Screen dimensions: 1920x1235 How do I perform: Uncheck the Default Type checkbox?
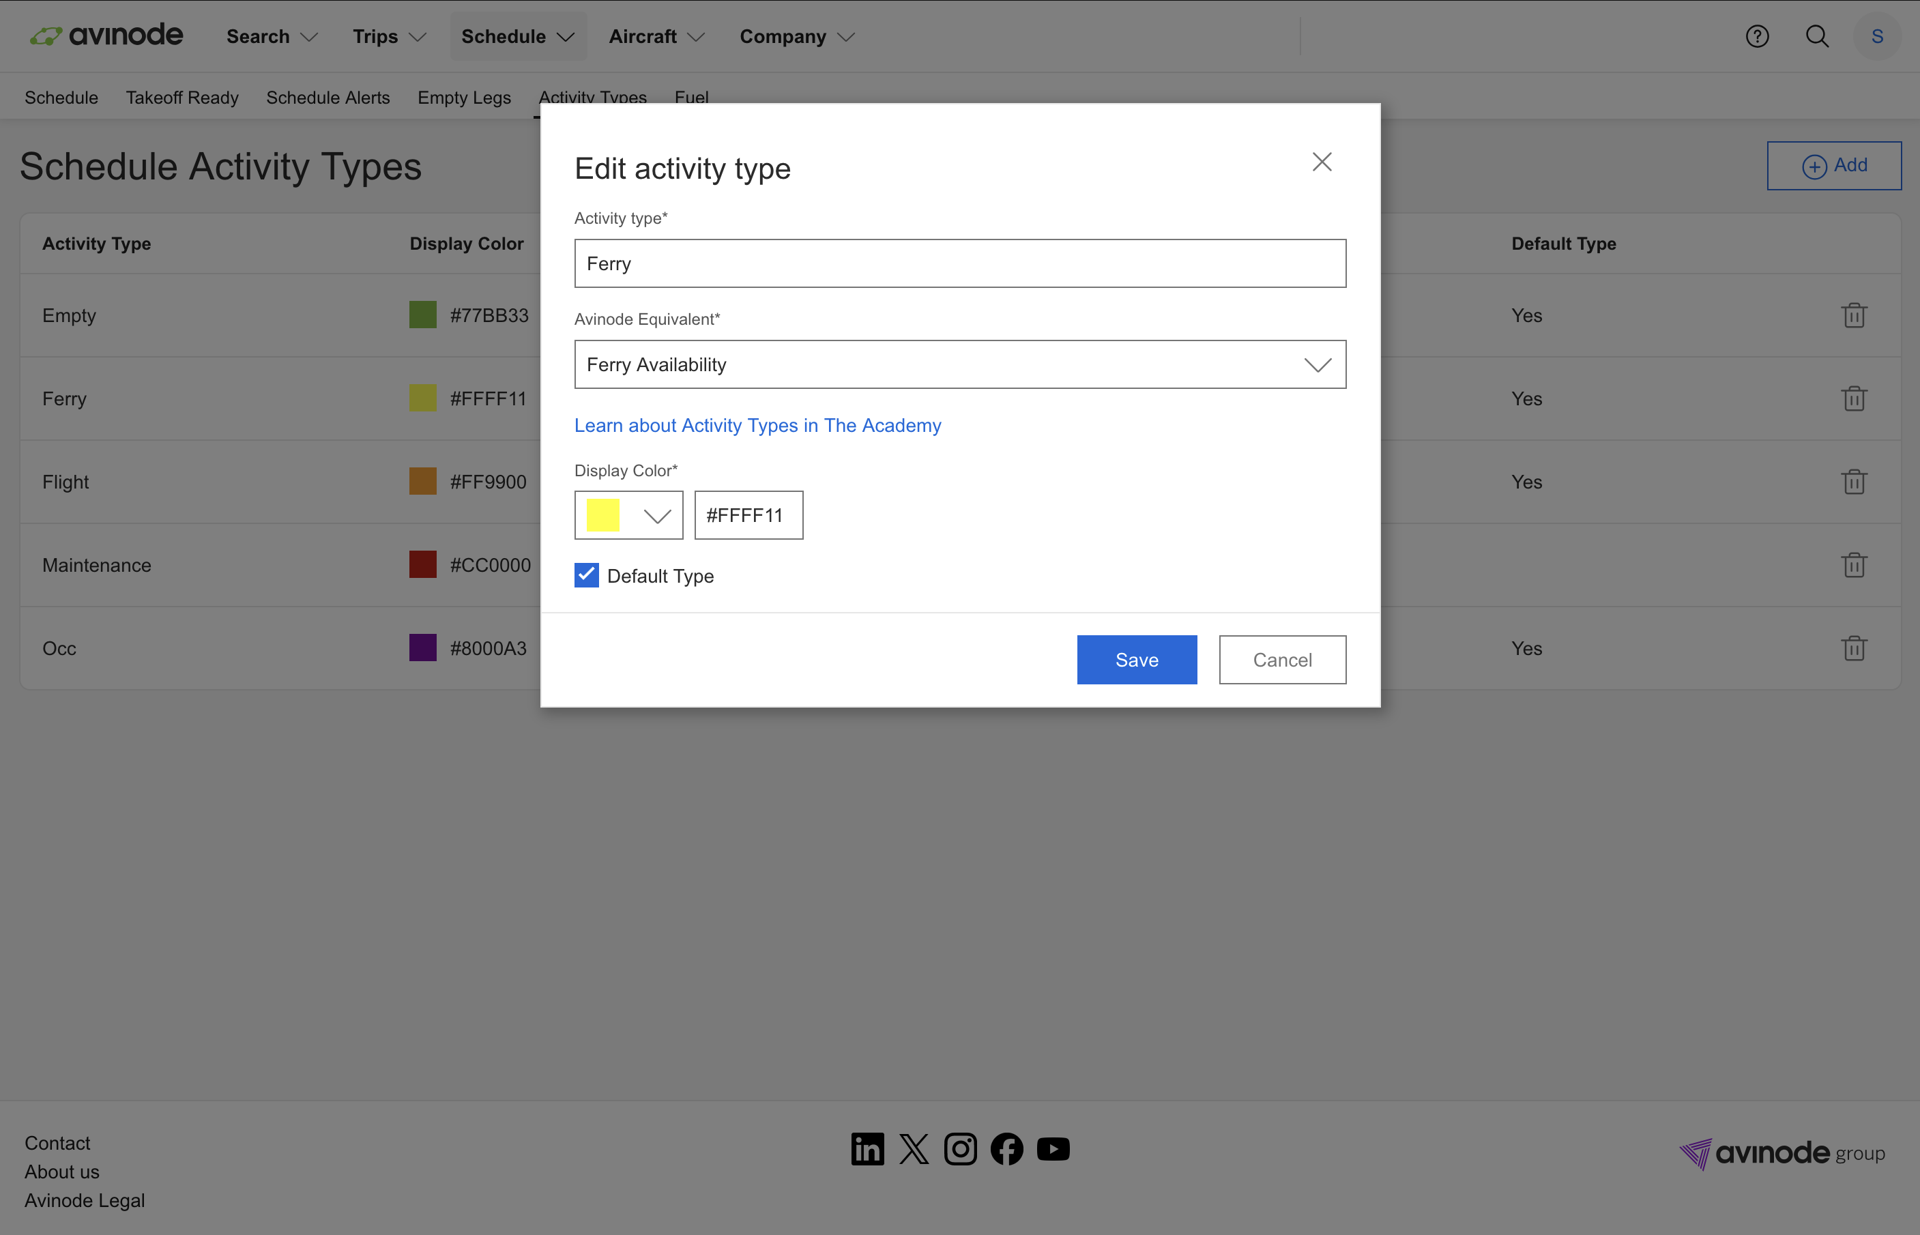point(587,575)
